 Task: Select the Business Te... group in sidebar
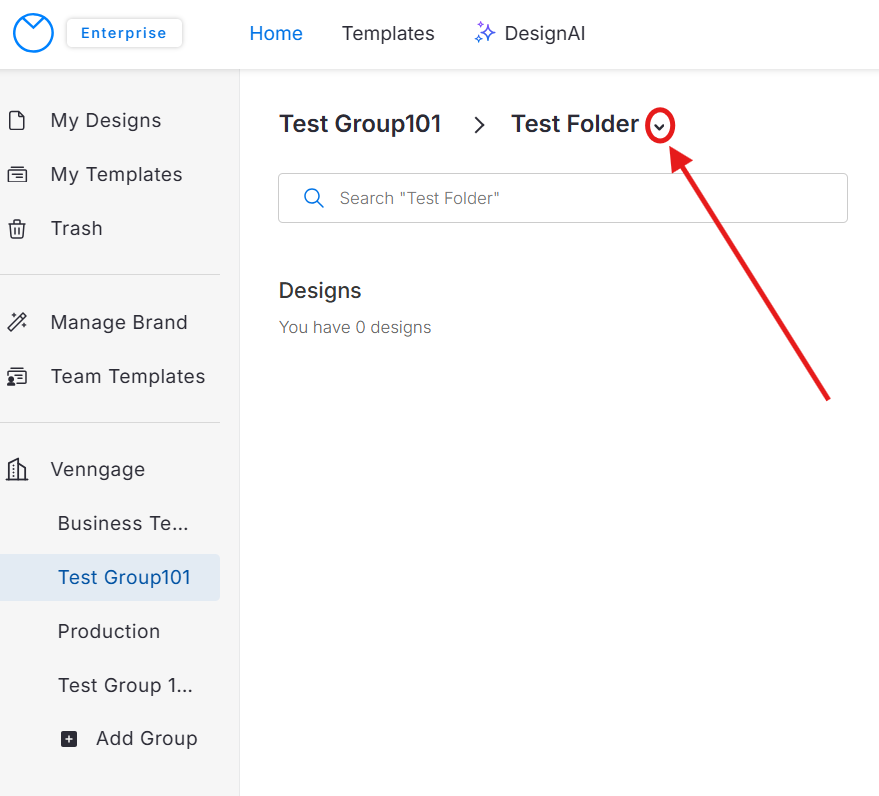123,524
